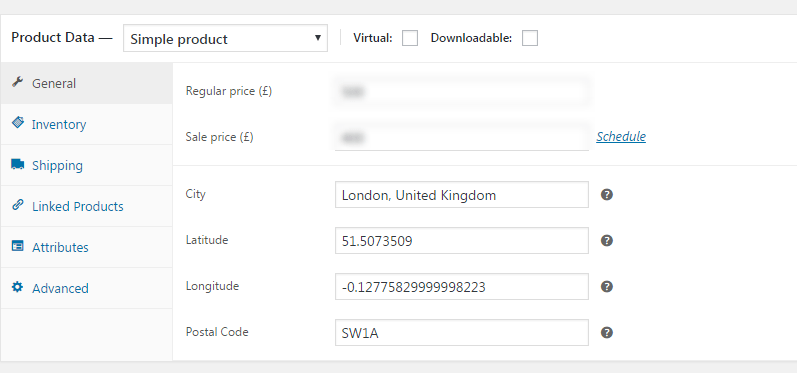Image resolution: width=797 pixels, height=373 pixels.
Task: Click help icon beside Latitude field
Action: pyautogui.click(x=606, y=240)
